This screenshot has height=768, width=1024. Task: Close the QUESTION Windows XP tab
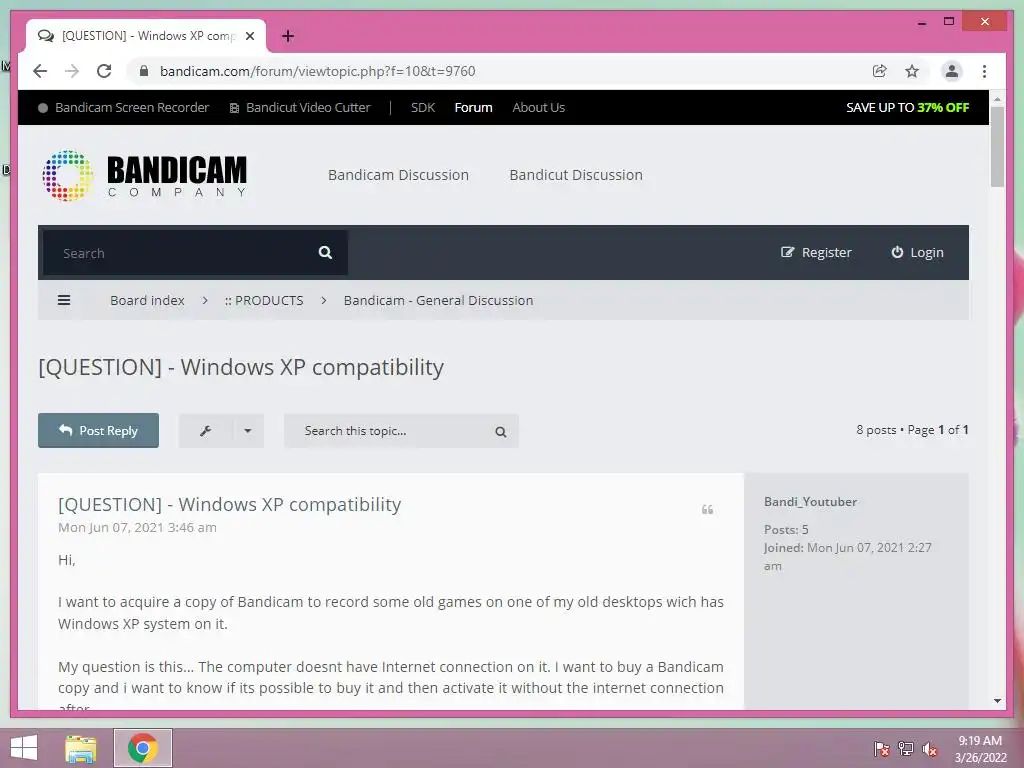pyautogui.click(x=249, y=36)
